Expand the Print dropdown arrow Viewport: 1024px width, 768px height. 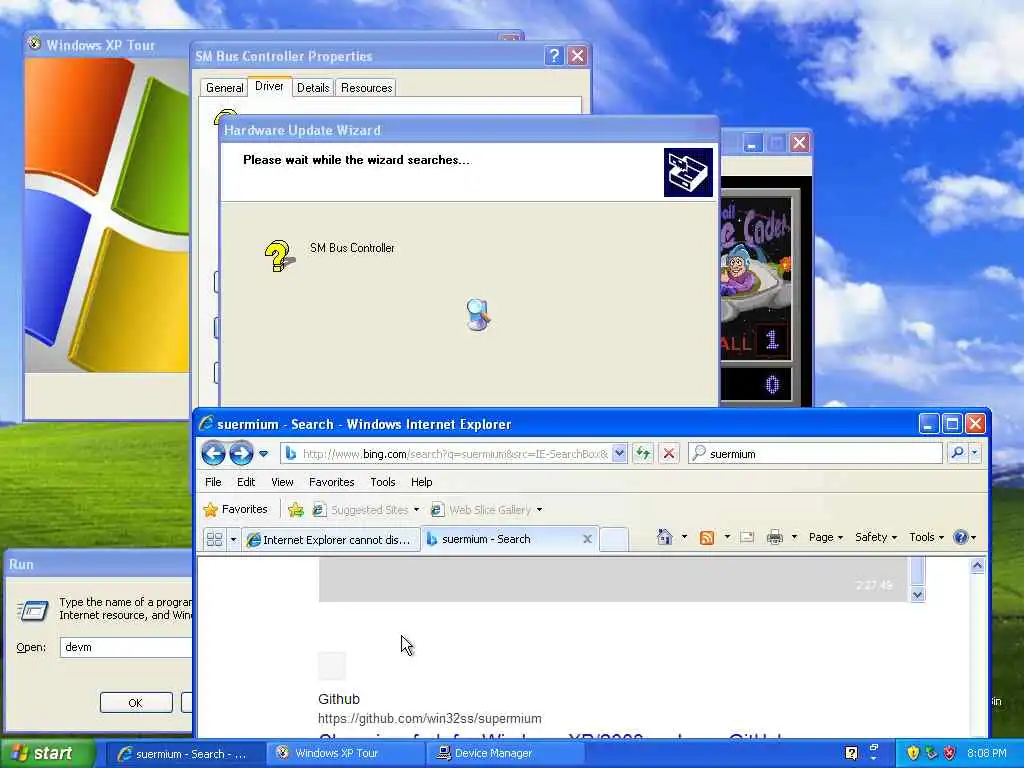pos(794,537)
